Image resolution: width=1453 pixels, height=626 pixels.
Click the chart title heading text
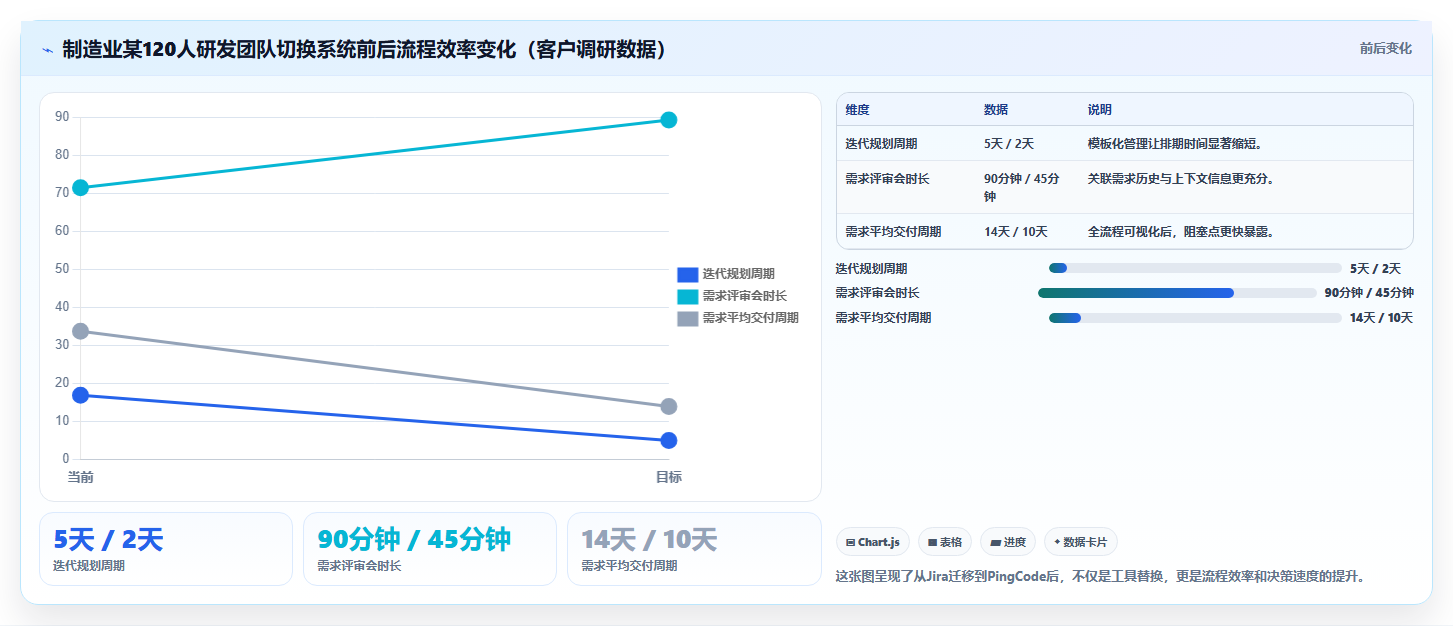pos(364,50)
